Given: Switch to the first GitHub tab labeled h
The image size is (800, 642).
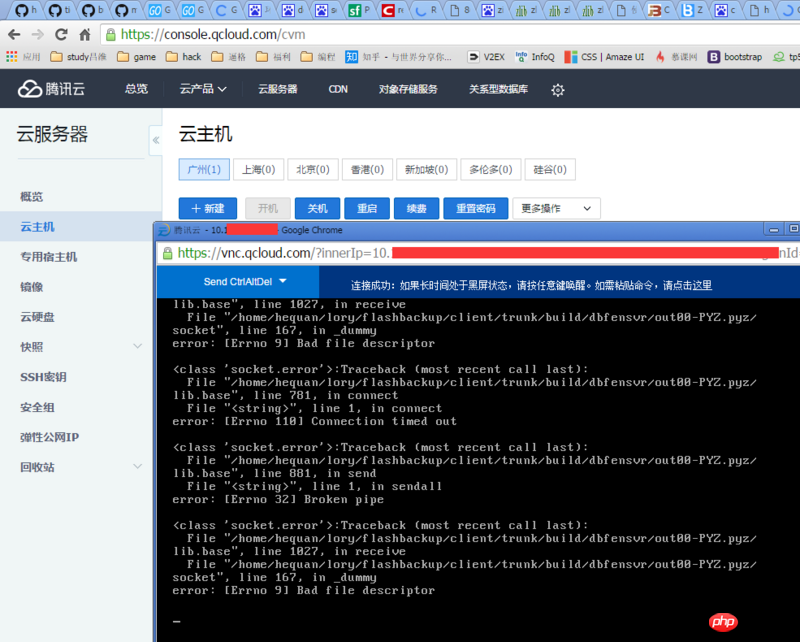Looking at the screenshot, I should pyautogui.click(x=24, y=10).
